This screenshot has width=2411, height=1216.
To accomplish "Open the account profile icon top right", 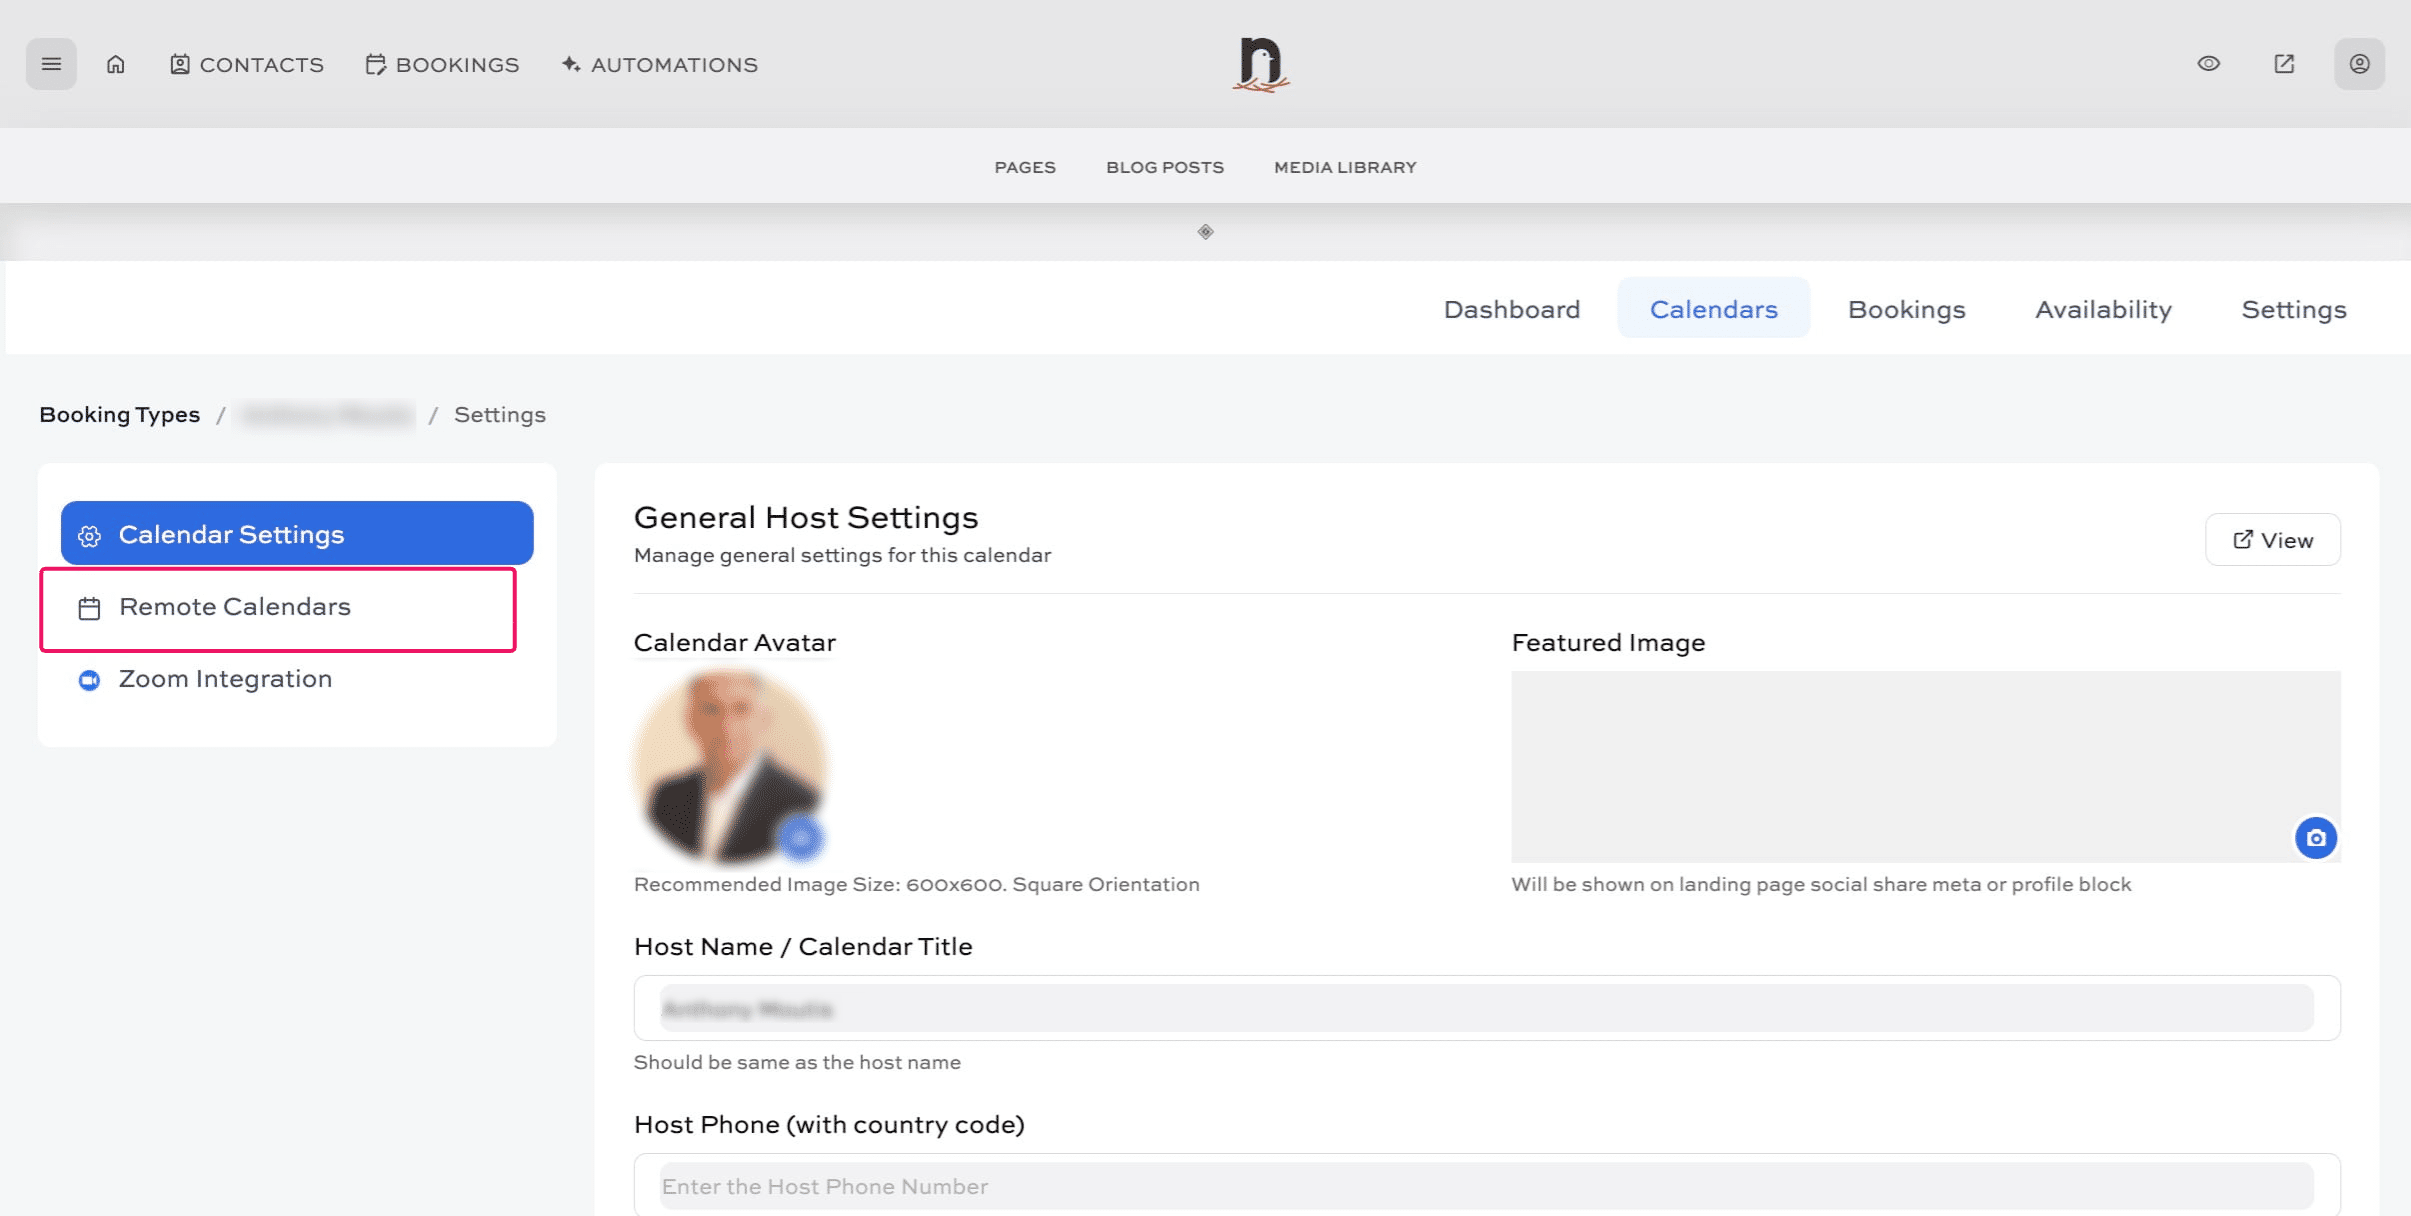I will [2358, 63].
